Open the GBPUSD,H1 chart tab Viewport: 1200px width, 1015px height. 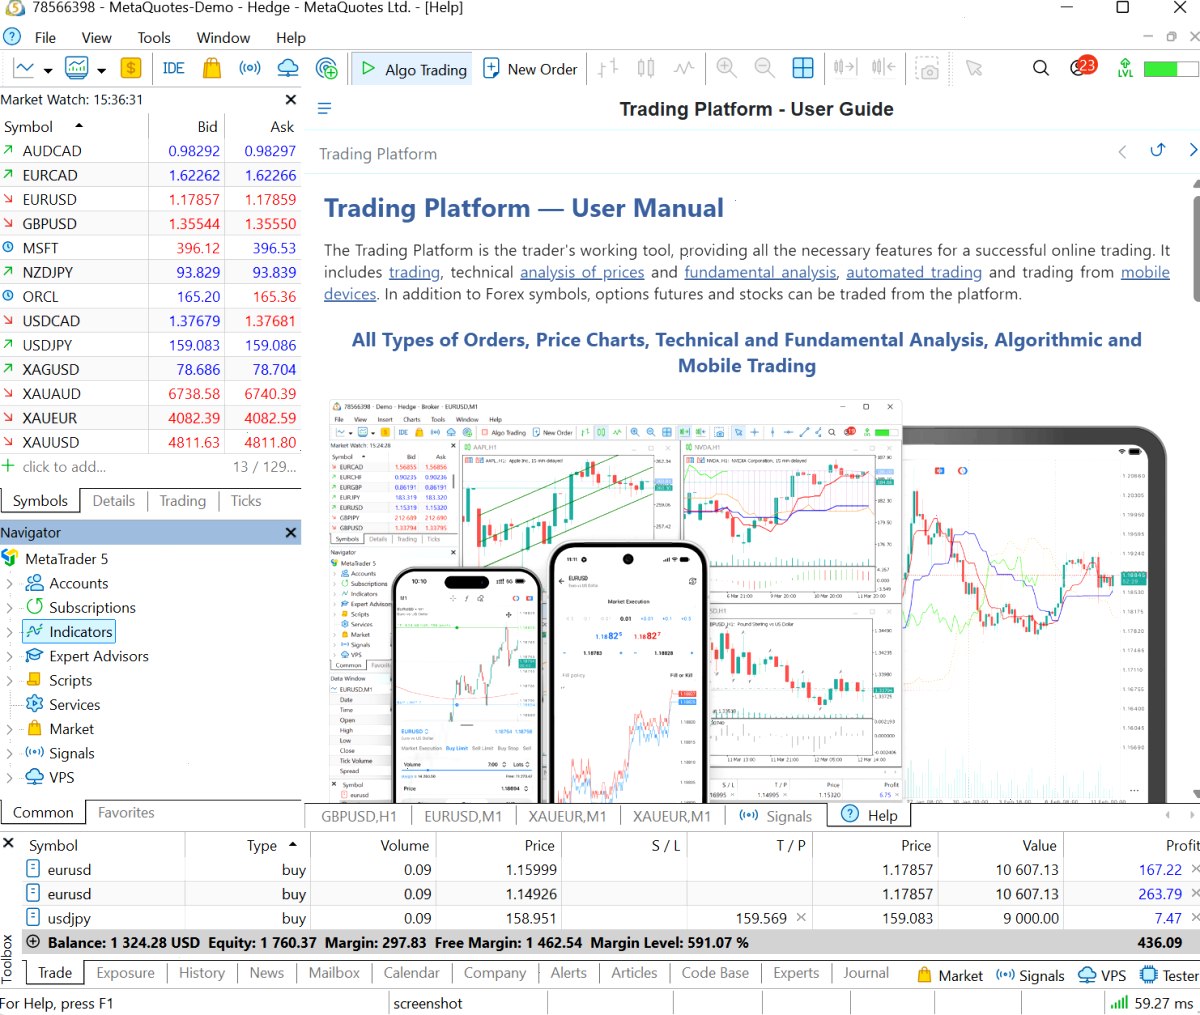tap(359, 816)
